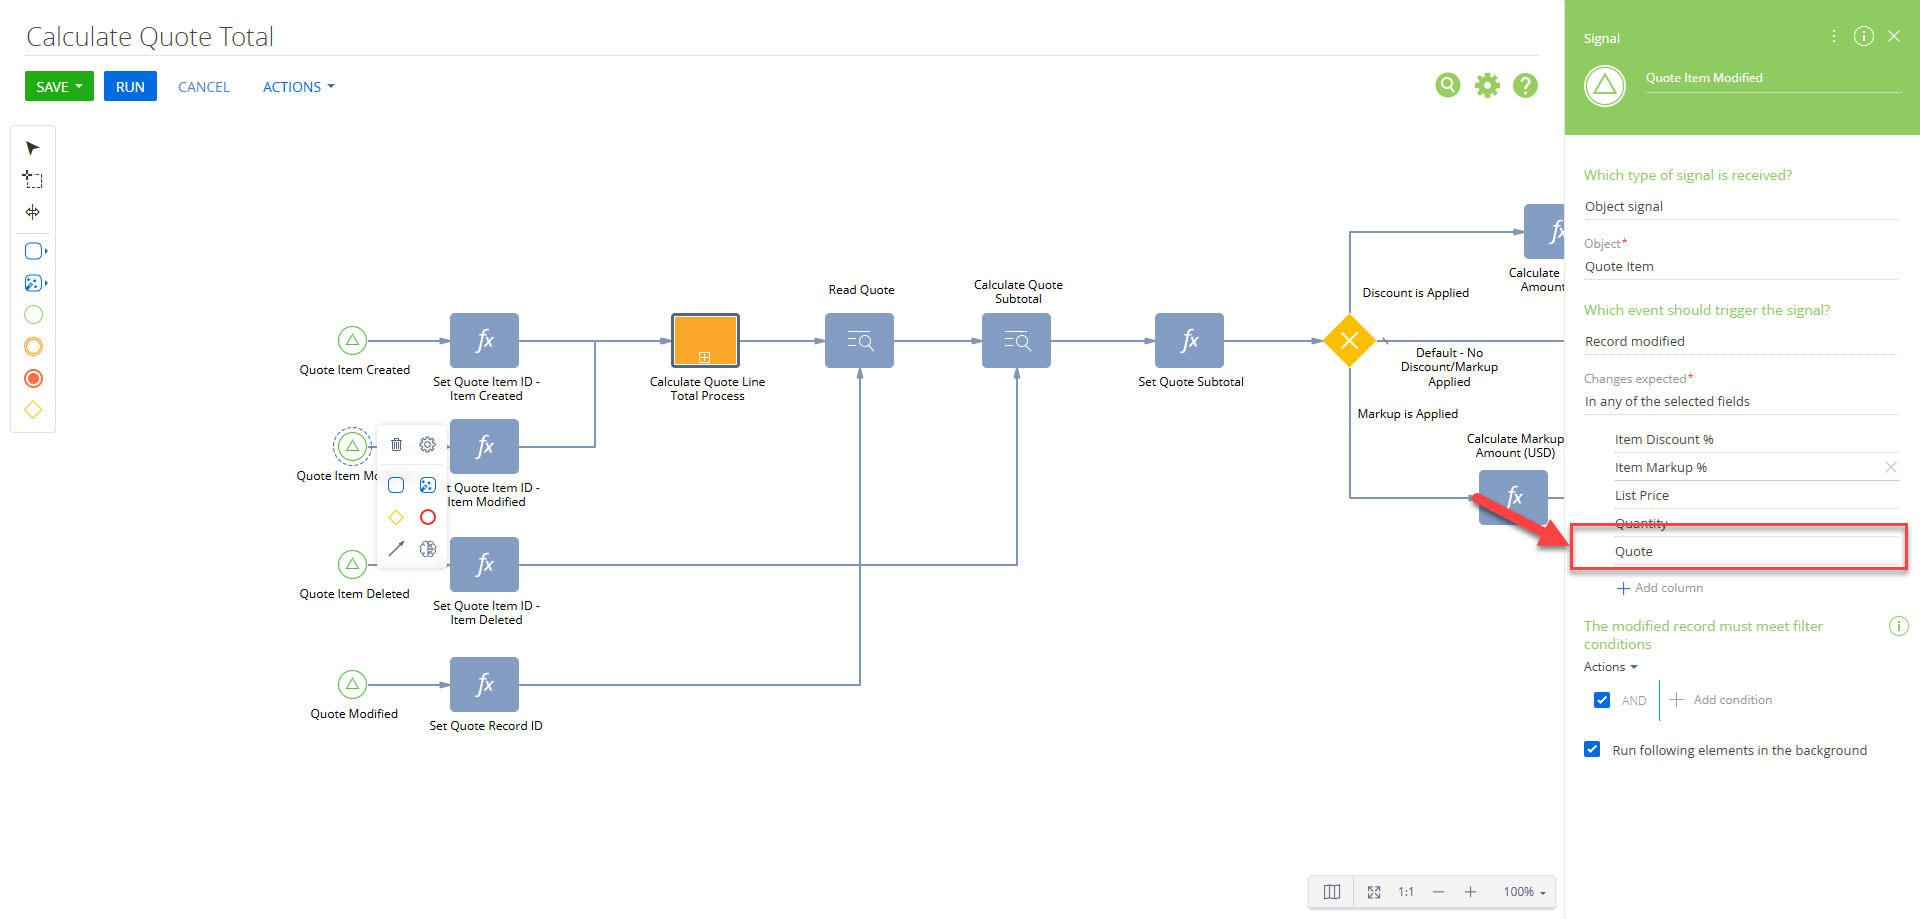Open process settings green gear icon
This screenshot has height=919, width=1920.
[x=1487, y=86]
